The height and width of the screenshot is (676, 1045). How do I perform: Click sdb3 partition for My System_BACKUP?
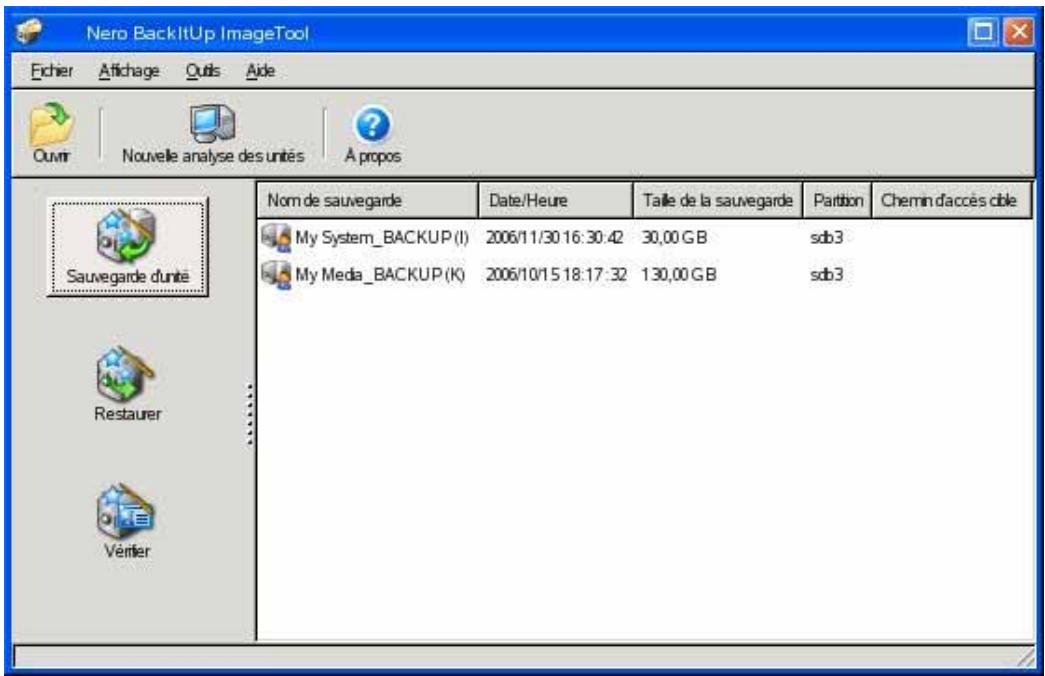[826, 238]
